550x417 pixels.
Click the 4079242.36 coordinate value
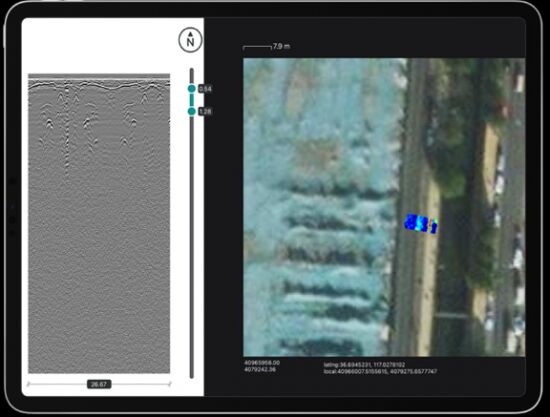pyautogui.click(x=260, y=369)
